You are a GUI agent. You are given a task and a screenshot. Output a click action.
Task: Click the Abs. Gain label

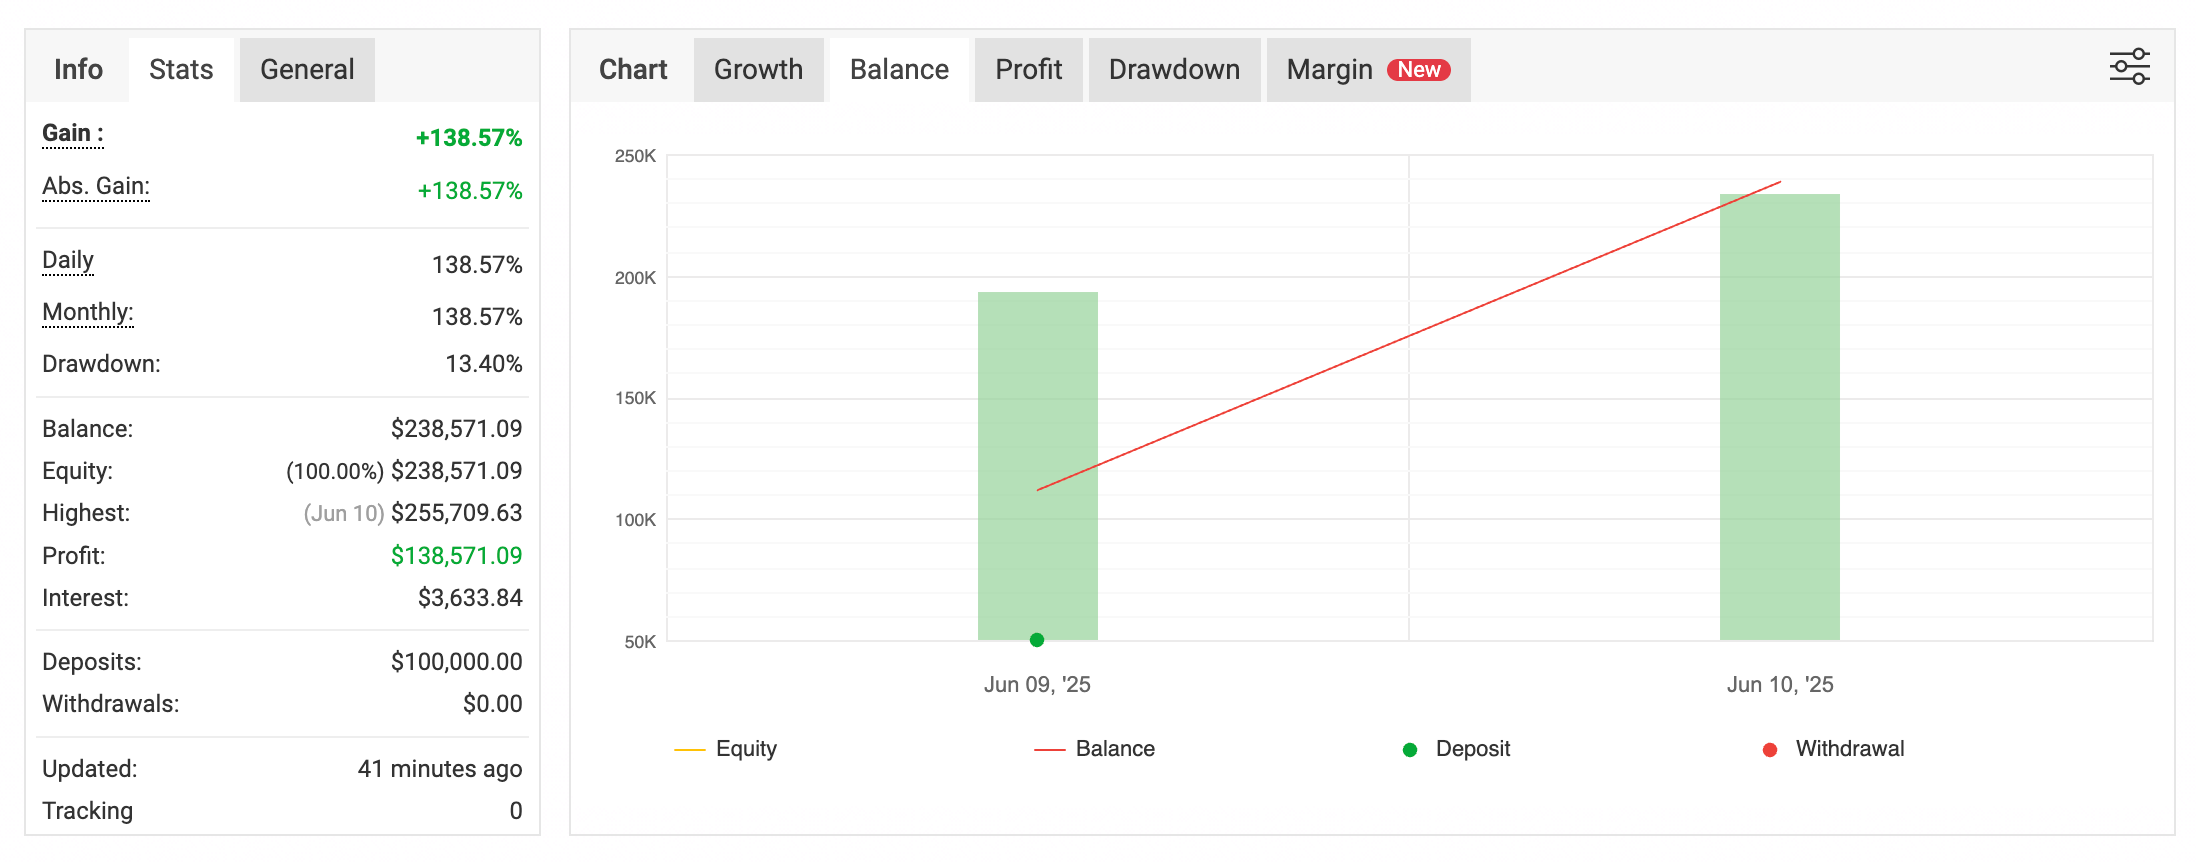[x=96, y=187]
